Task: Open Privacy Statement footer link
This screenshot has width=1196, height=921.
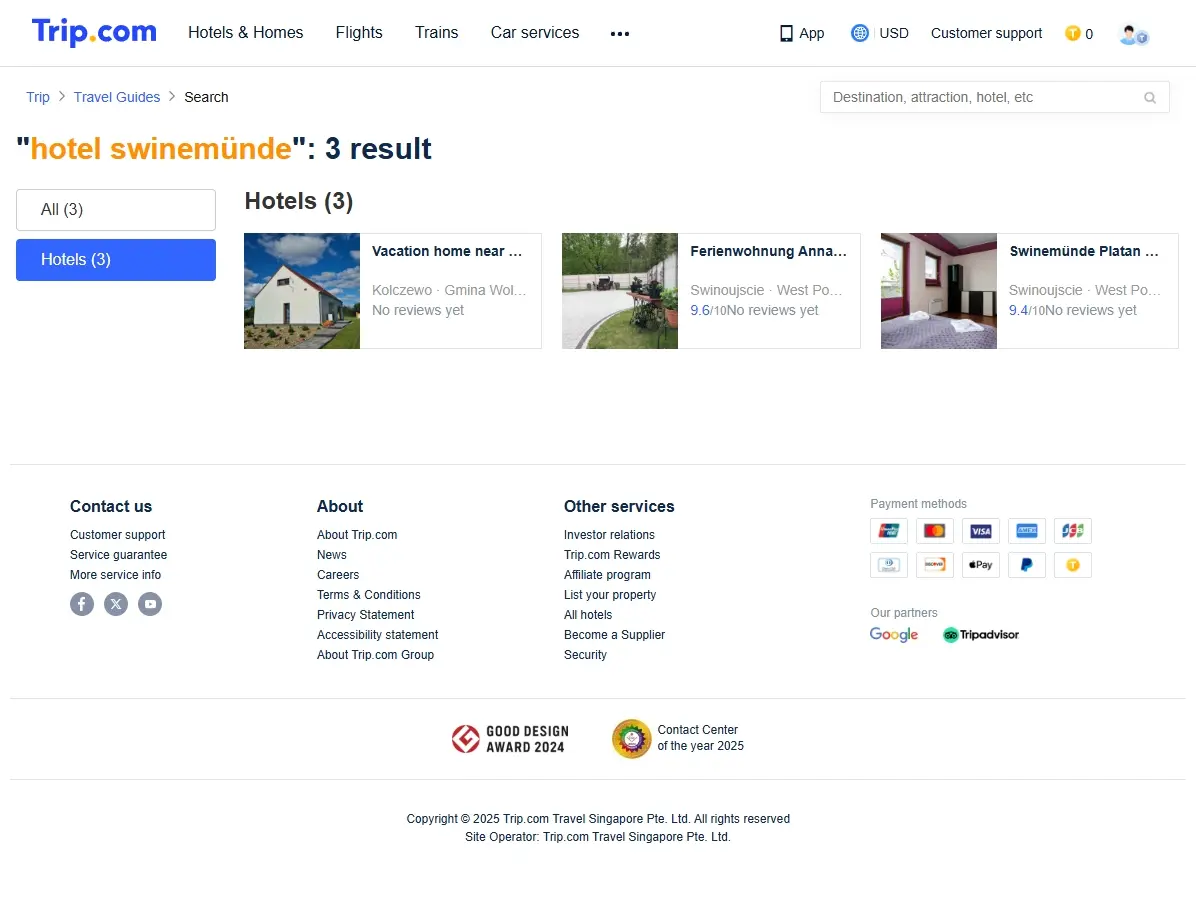Action: tap(365, 615)
